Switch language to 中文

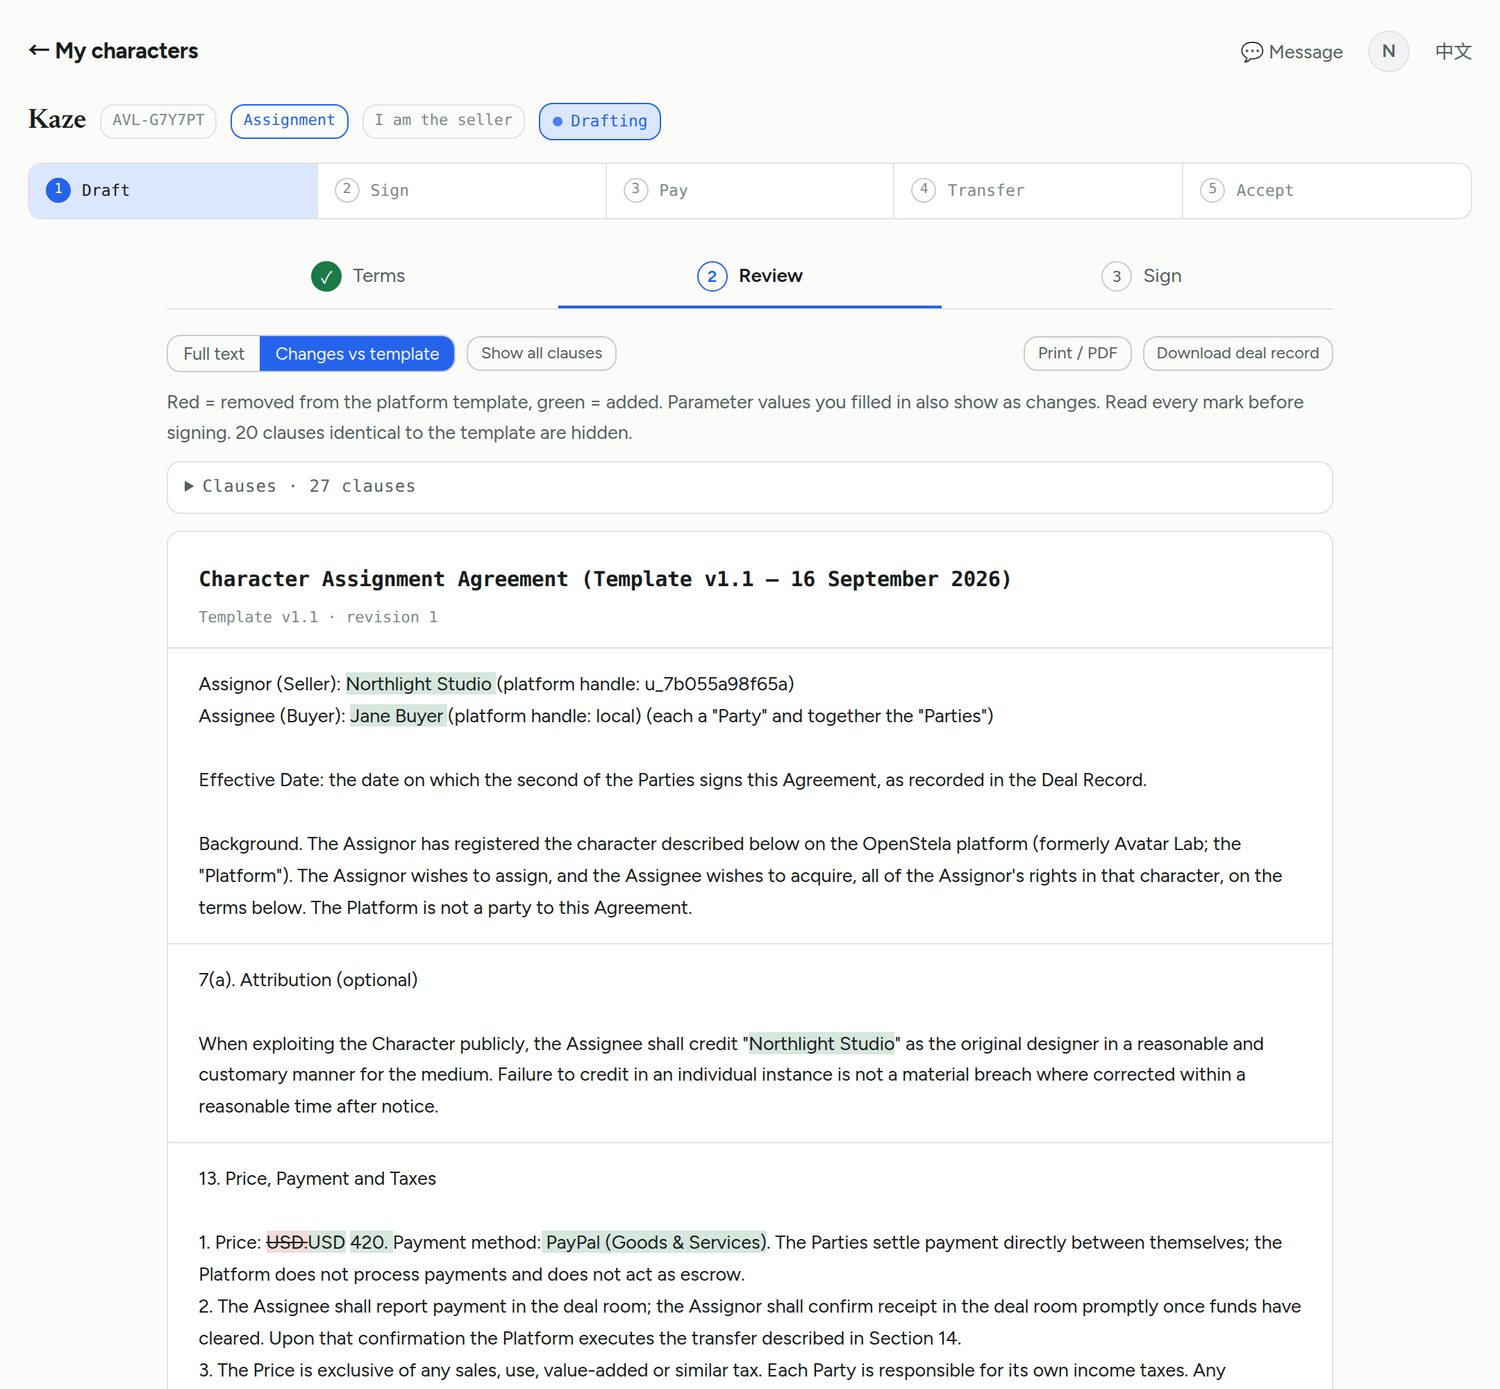click(1453, 51)
